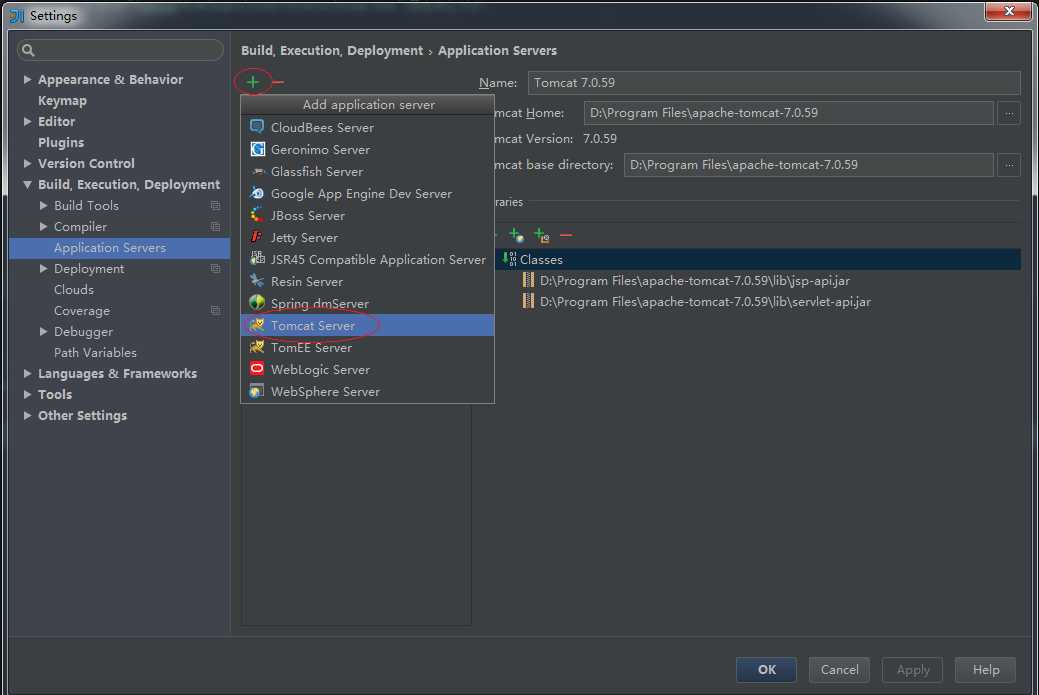Select Application Servers in tree
Viewport: 1039px width, 695px height.
coord(119,248)
